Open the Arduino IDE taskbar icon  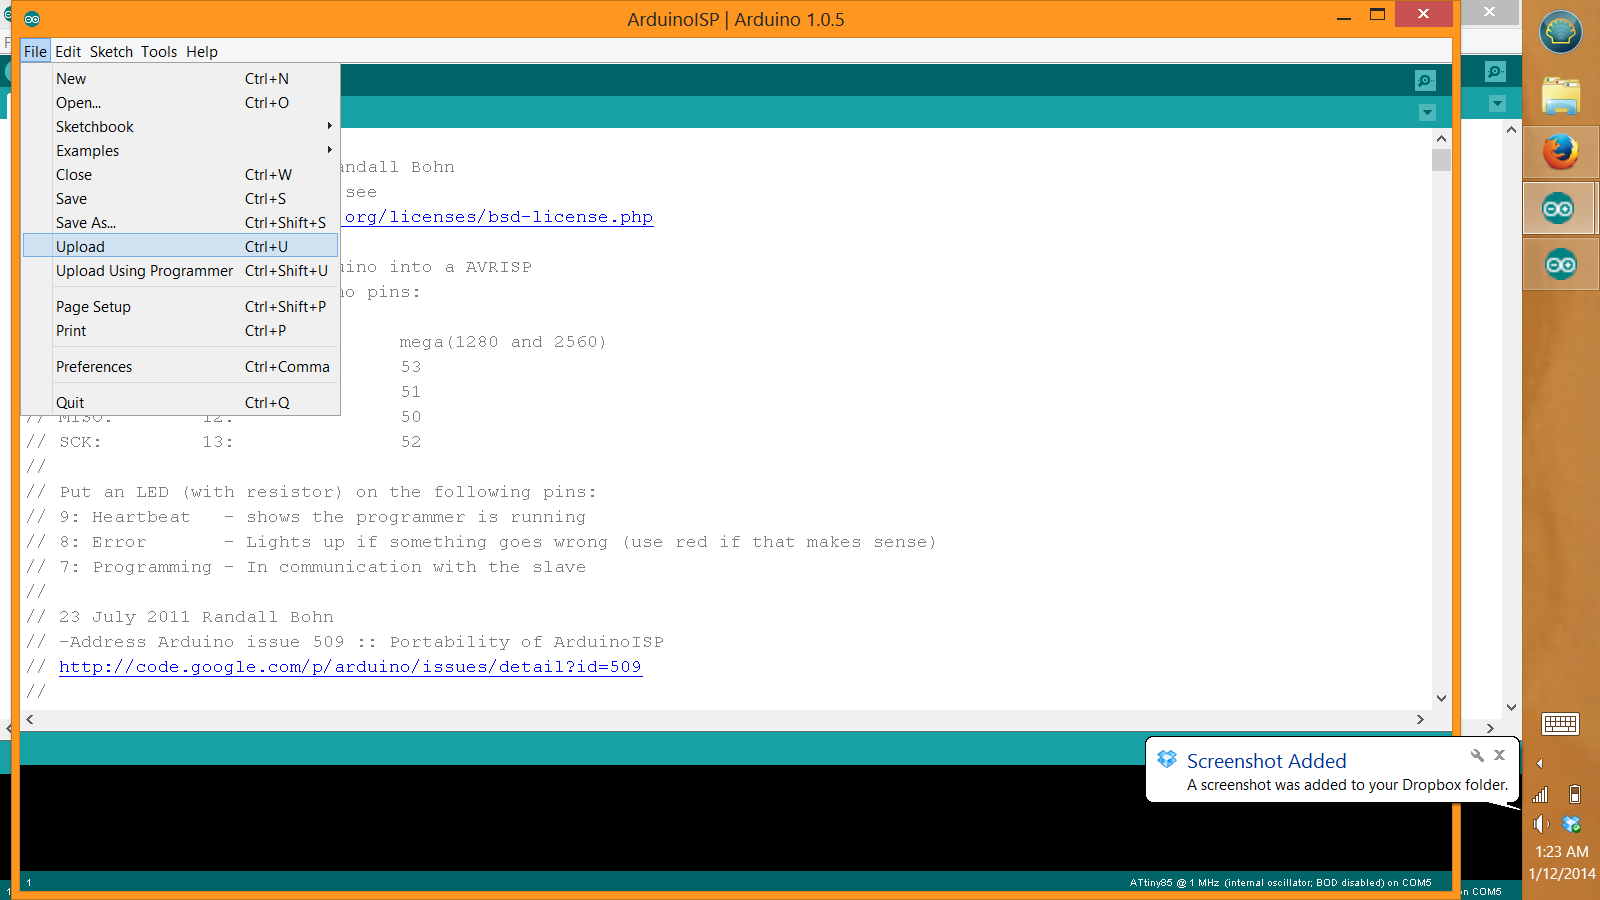click(x=1559, y=208)
